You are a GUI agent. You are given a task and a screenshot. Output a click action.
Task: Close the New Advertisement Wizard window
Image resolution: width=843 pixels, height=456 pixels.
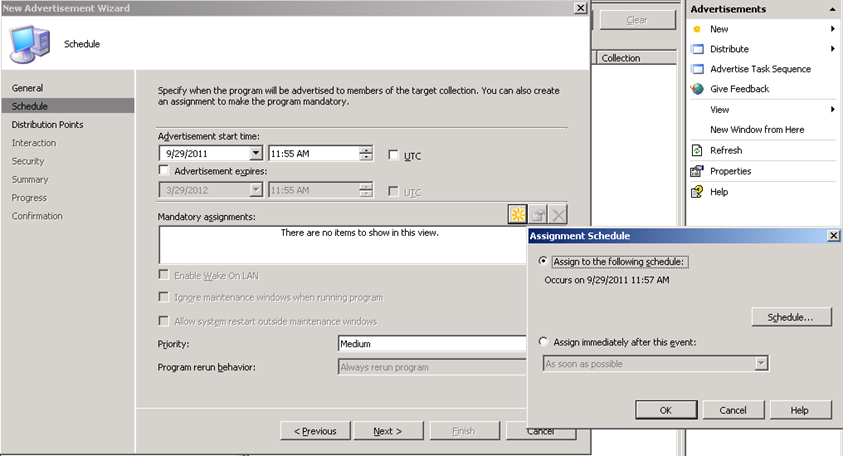point(581,8)
